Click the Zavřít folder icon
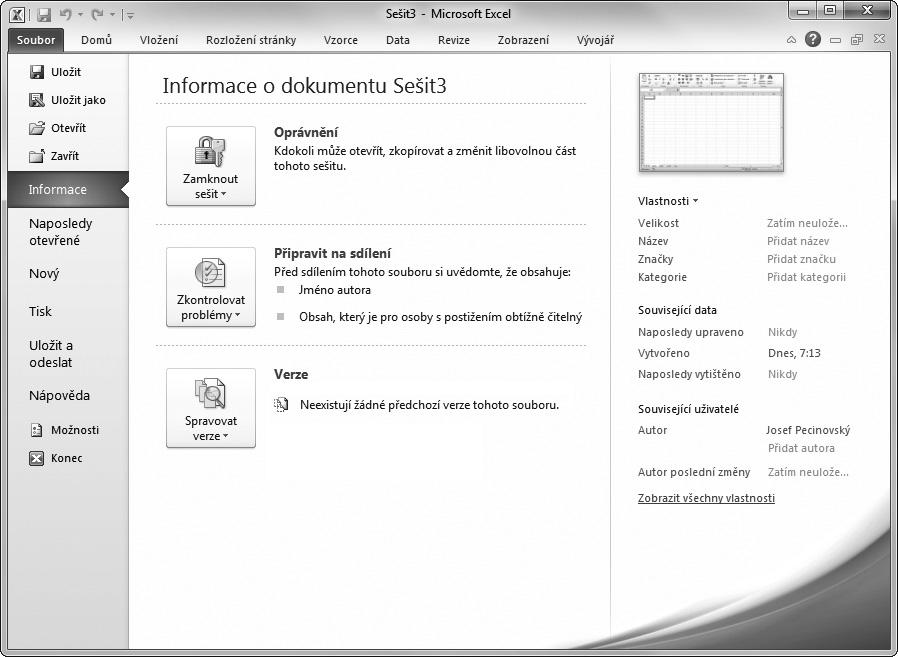Viewport: 898px width, 657px height. tap(37, 156)
